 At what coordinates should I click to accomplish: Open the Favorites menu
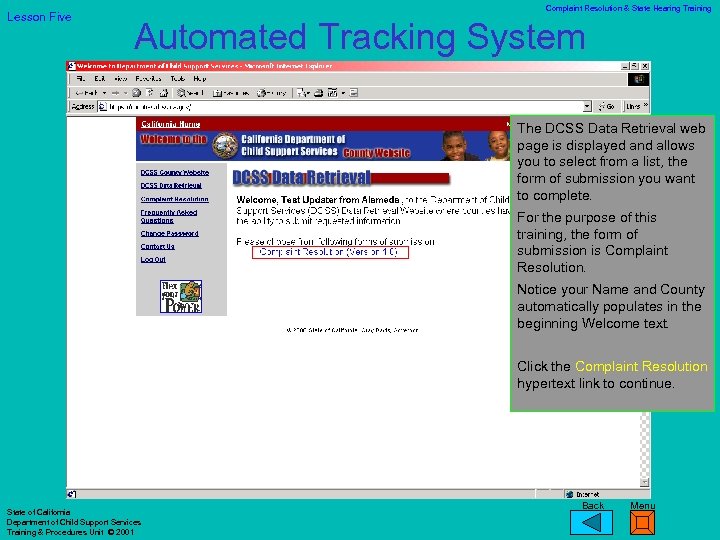(x=149, y=79)
